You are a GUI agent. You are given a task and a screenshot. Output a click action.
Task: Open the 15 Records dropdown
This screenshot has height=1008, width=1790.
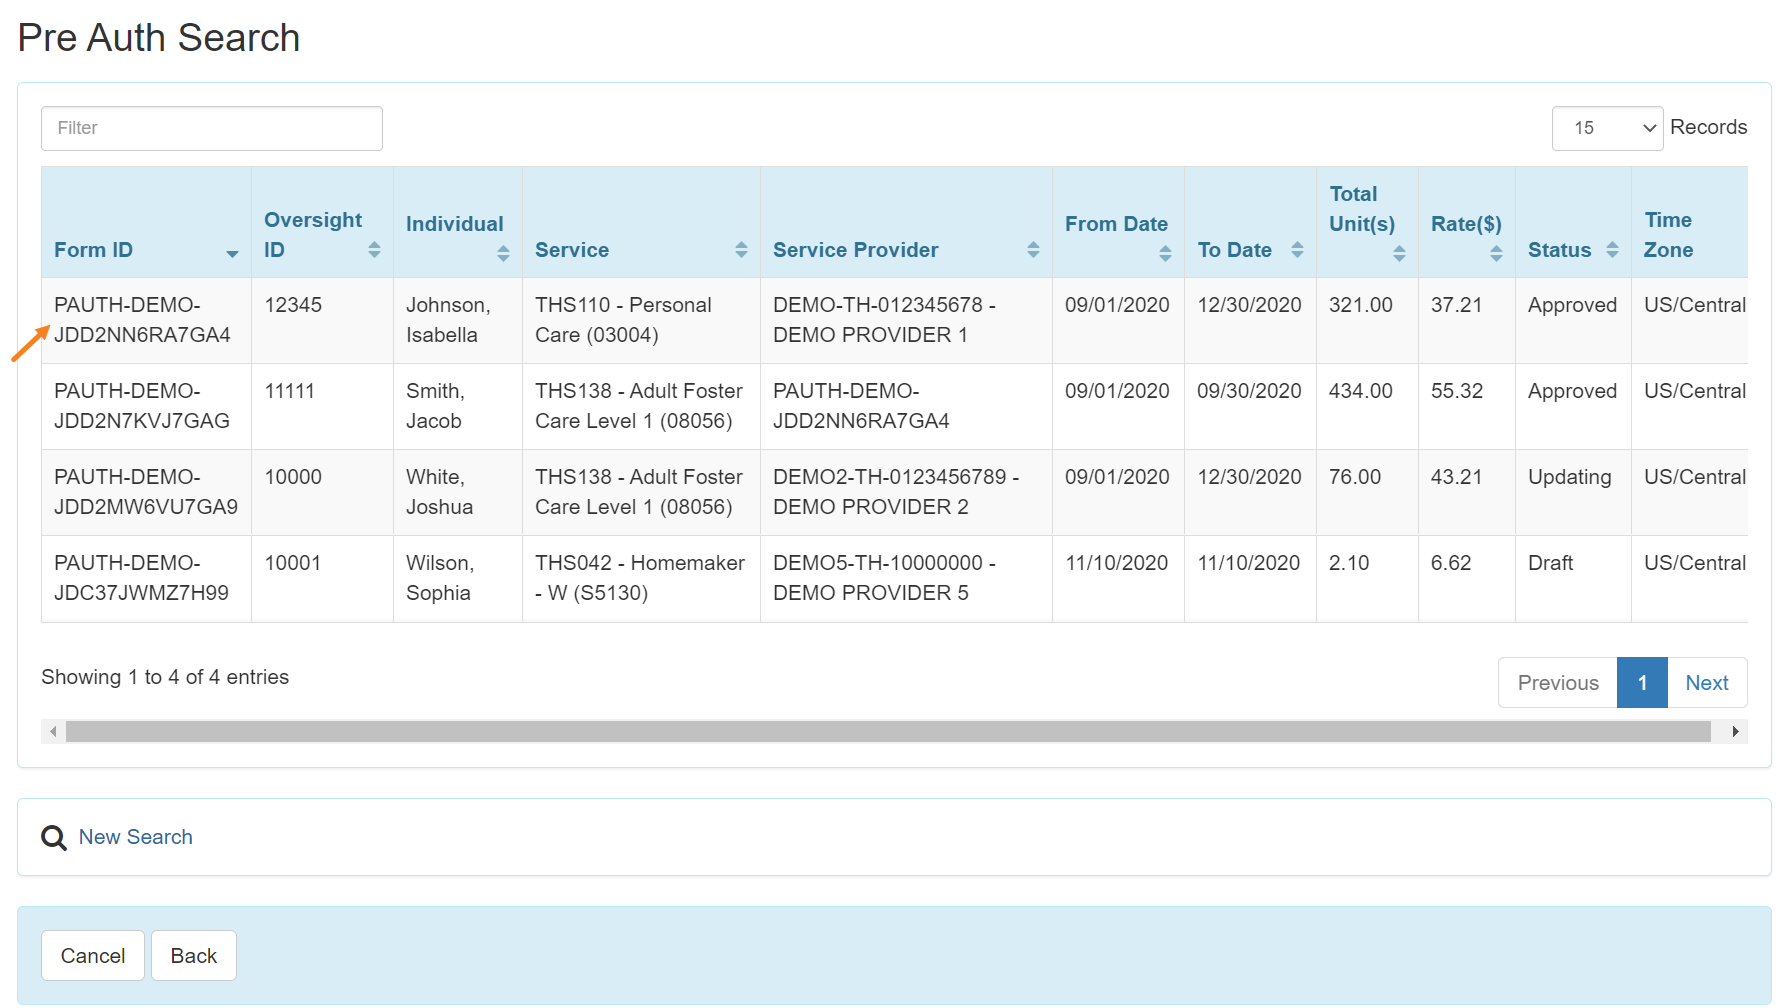[x=1606, y=128]
